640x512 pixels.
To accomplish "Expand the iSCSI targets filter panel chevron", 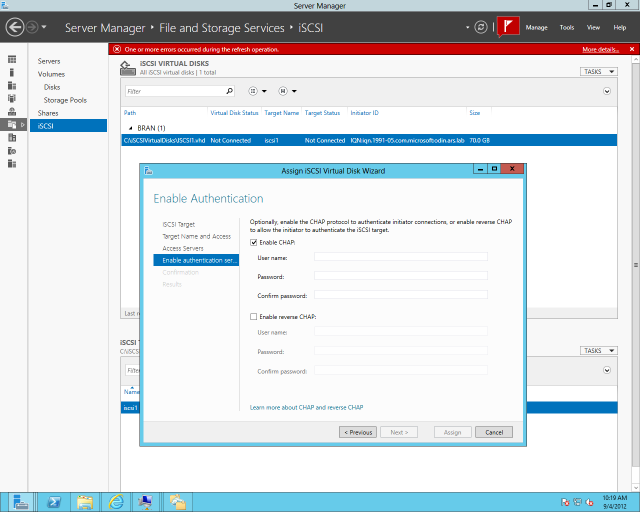I will coord(607,370).
